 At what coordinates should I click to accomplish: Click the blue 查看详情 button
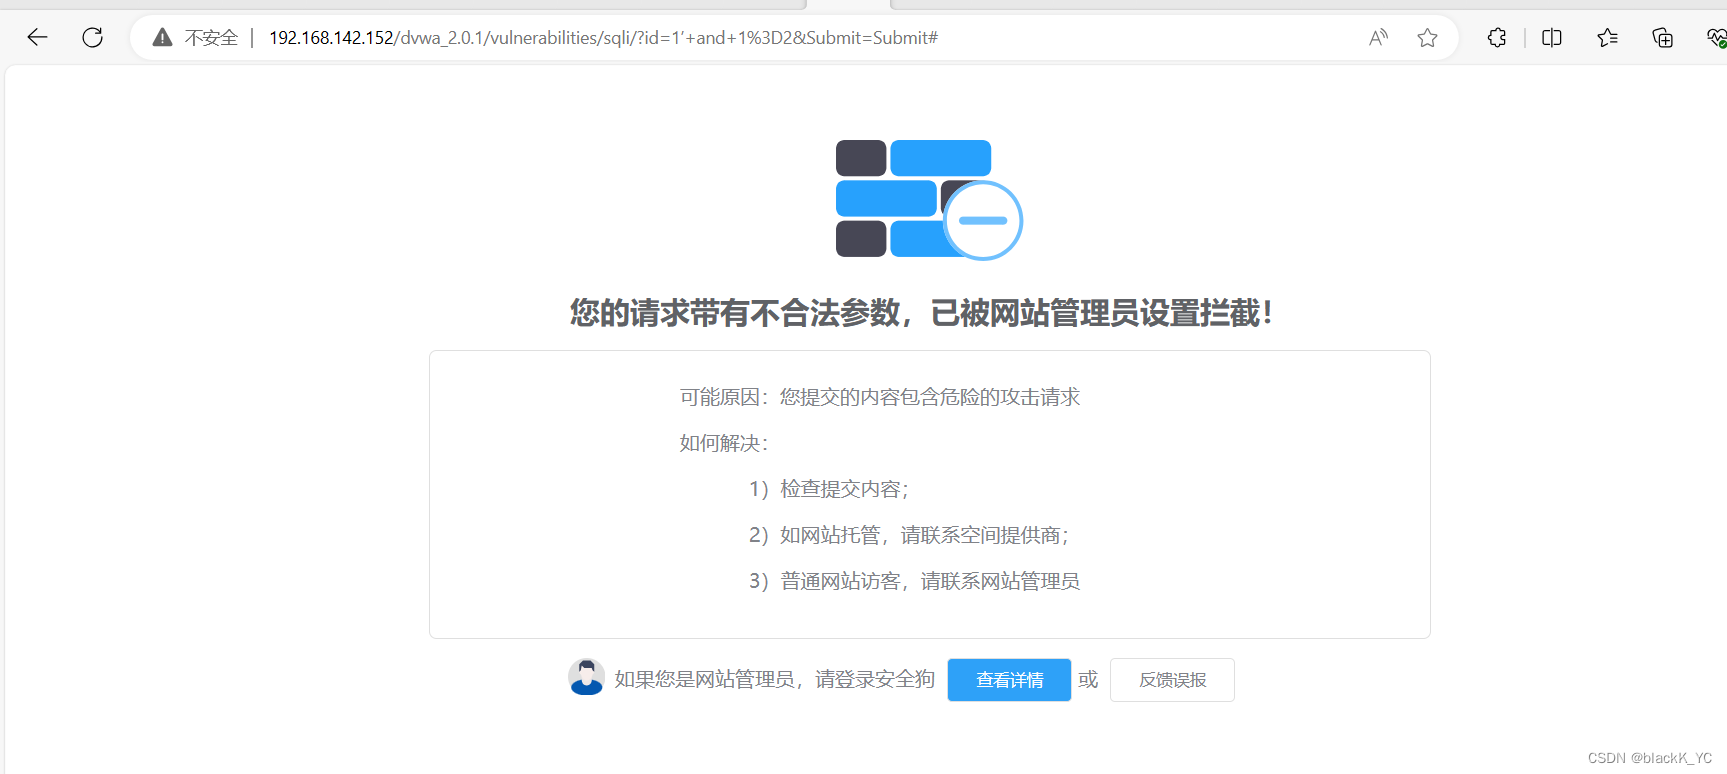point(1009,680)
